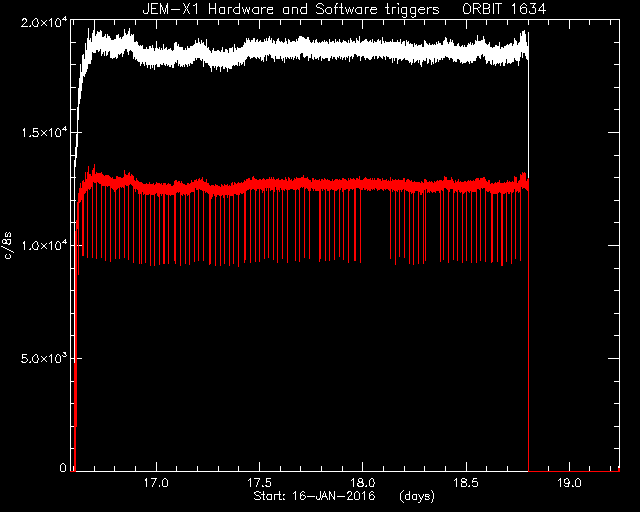Click the 5.0×10³ y-axis tick label
This screenshot has height=512, width=640.
pos(44,358)
